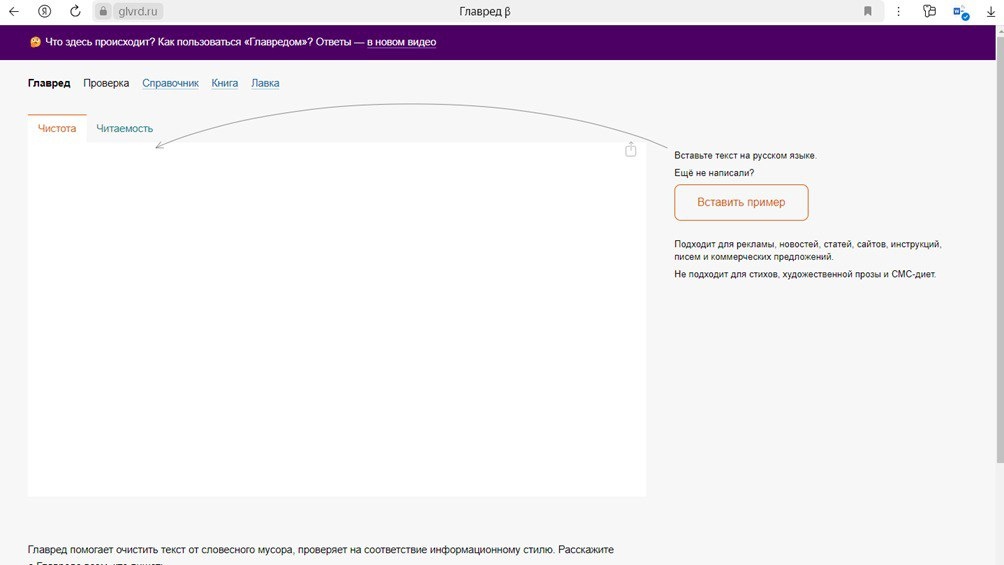The image size is (1004, 565).
Task: Click the «Вставьте текст на русском языке» hint
Action: tap(745, 156)
